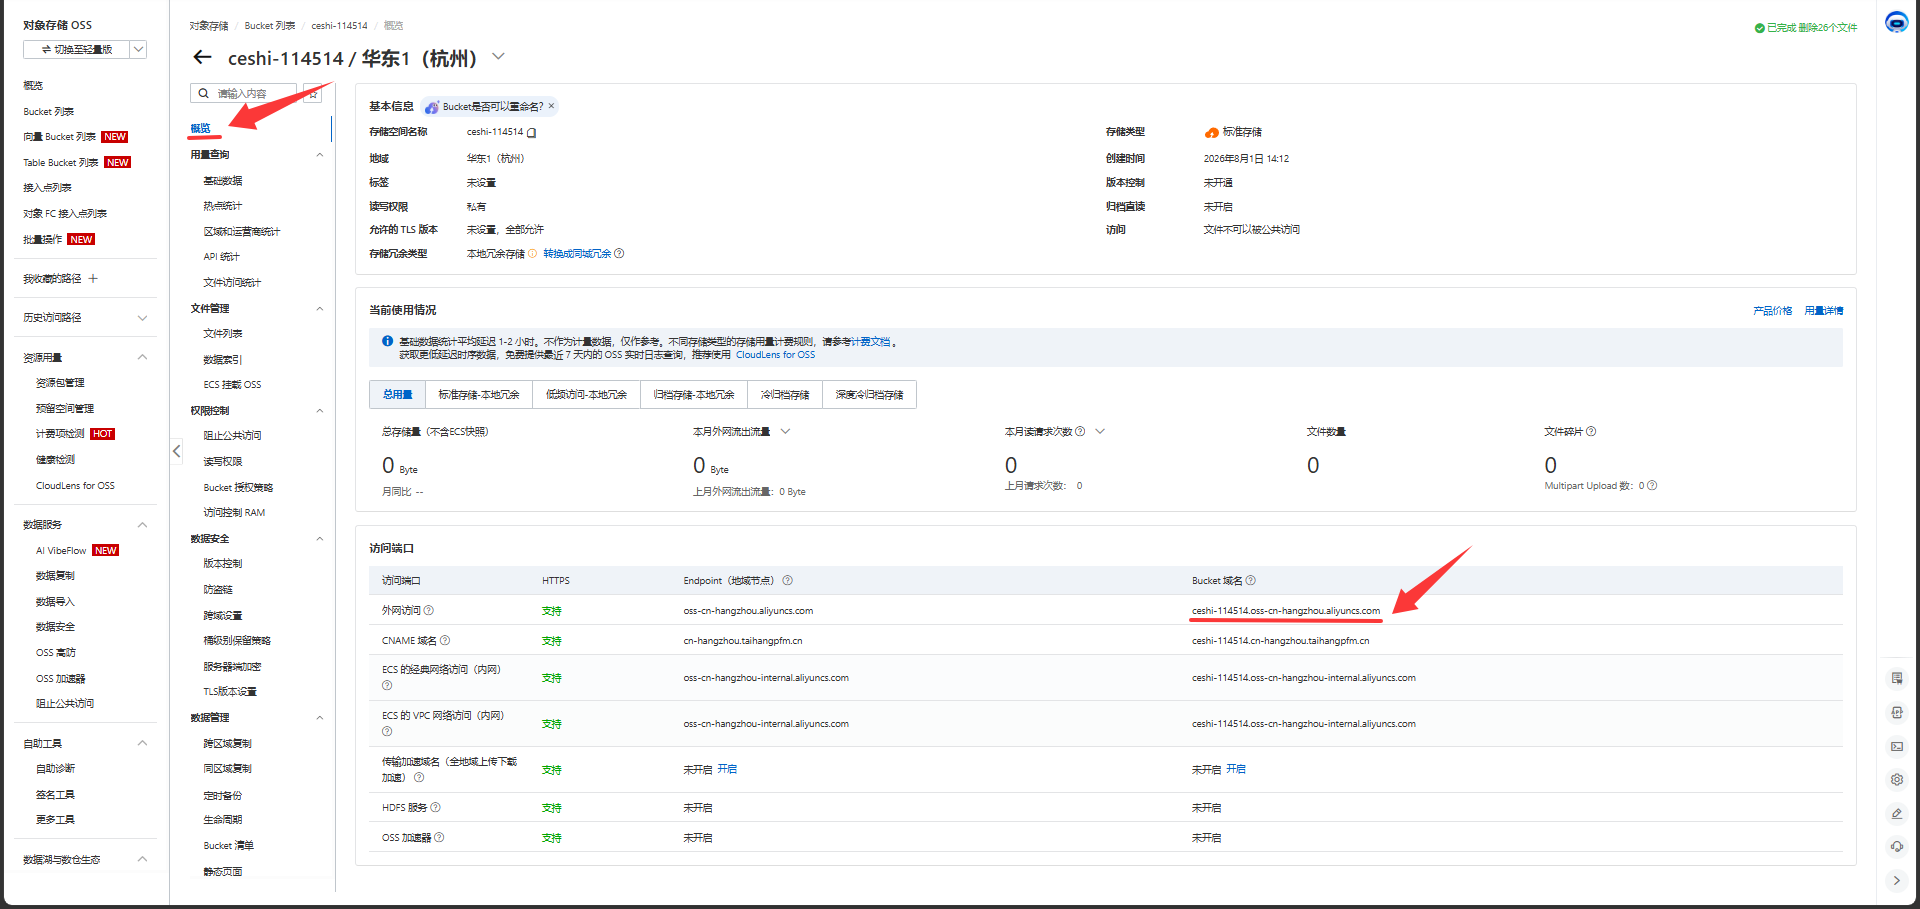Collapse the 数据服务 section
The width and height of the screenshot is (1920, 909).
point(142,525)
